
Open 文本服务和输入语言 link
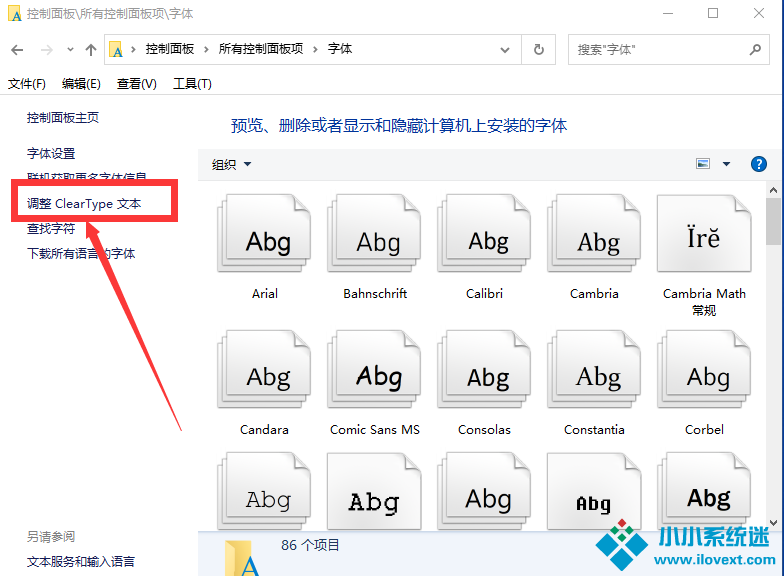coord(81,562)
